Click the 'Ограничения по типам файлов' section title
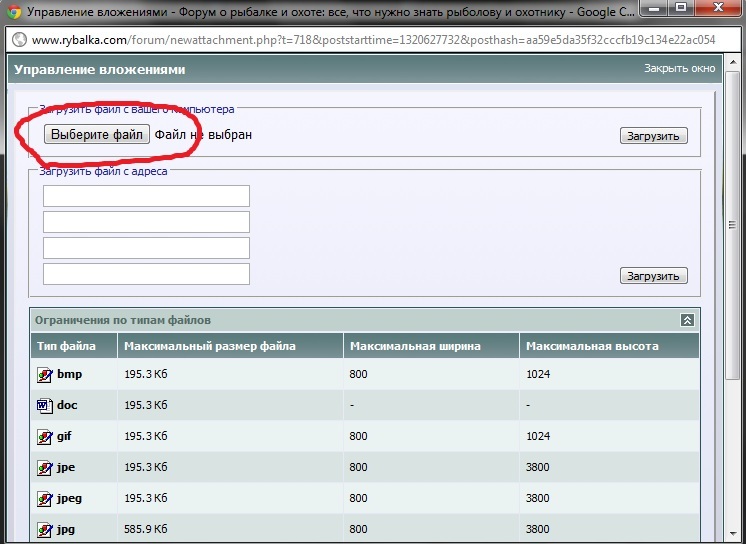746x544 pixels. (123, 320)
